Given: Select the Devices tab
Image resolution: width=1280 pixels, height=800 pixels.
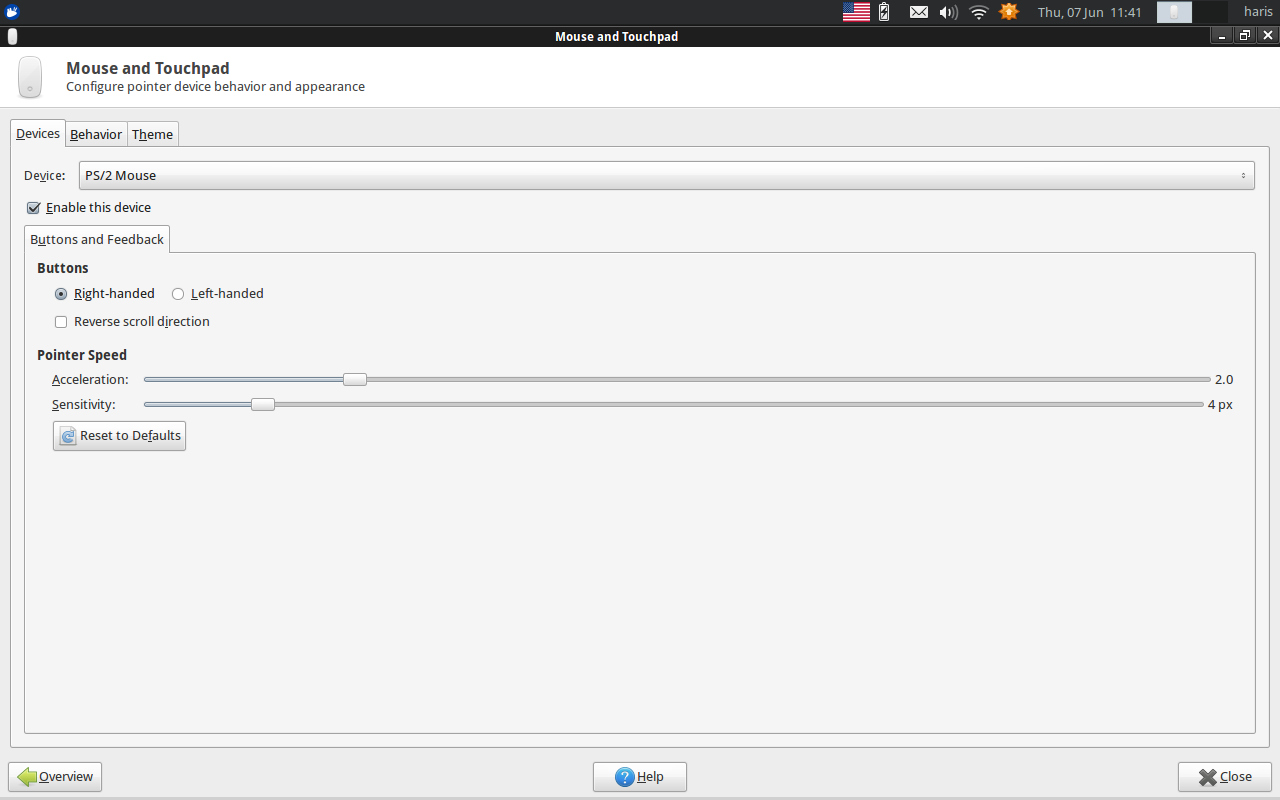Looking at the screenshot, I should click(x=38, y=134).
